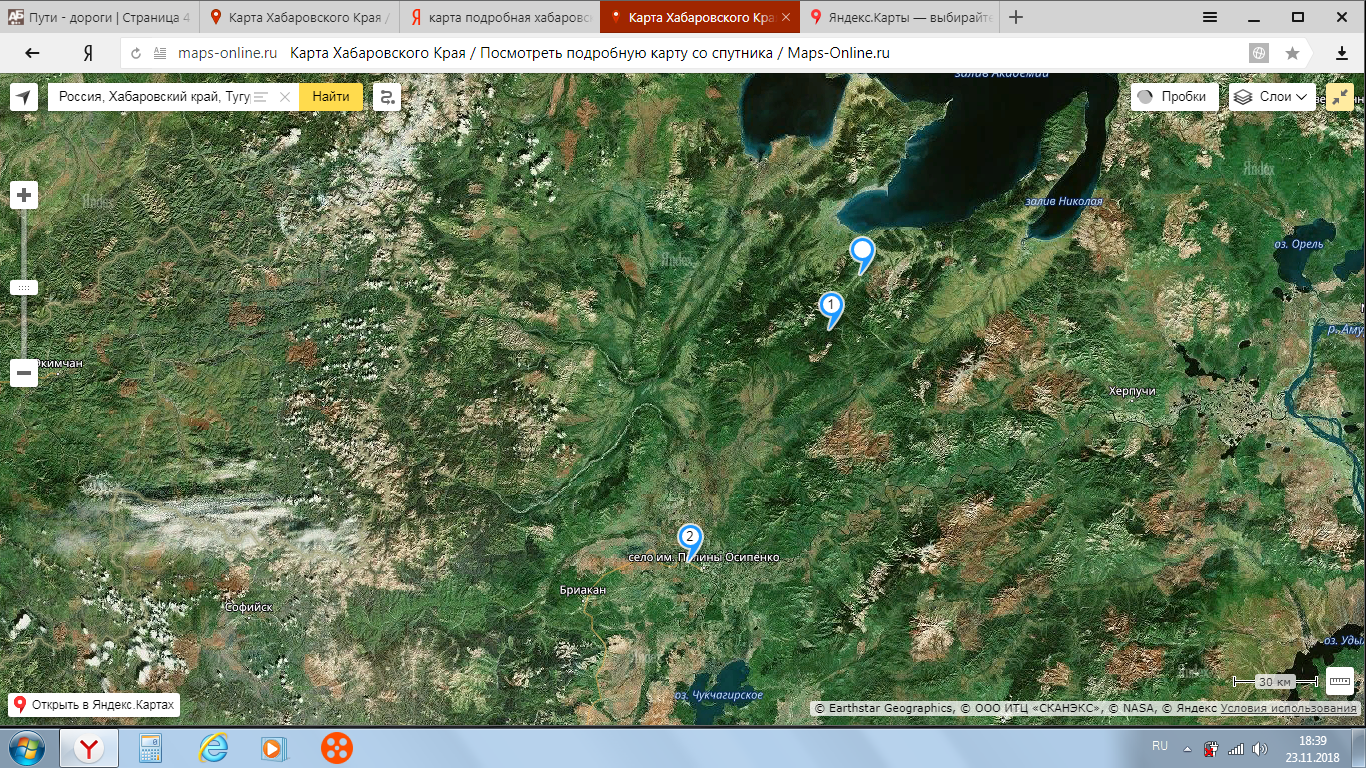The width and height of the screenshot is (1366, 768).
Task: Click the grey globe icon in the address bar
Action: pyautogui.click(x=1259, y=54)
